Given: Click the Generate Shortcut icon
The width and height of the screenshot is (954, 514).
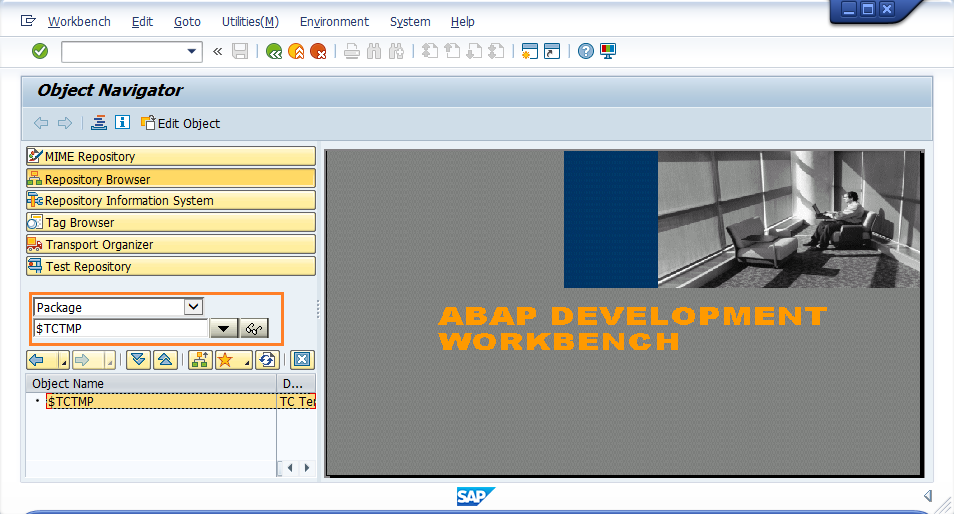Looking at the screenshot, I should tap(552, 51).
